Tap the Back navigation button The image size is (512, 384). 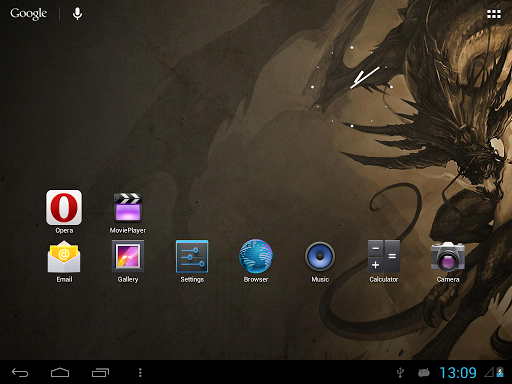20,372
